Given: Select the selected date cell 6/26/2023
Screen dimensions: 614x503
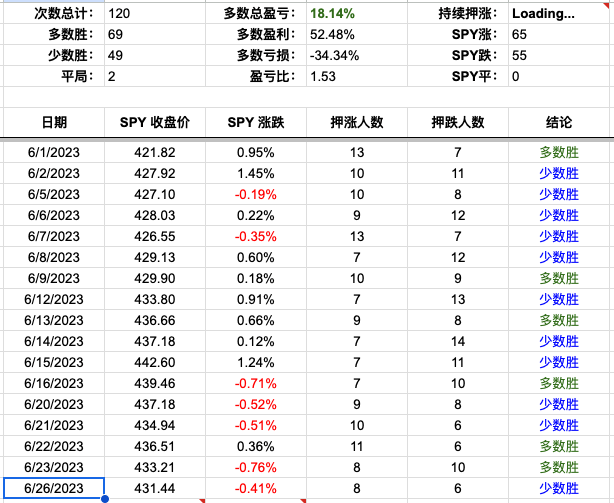Looking at the screenshot, I should [x=54, y=488].
